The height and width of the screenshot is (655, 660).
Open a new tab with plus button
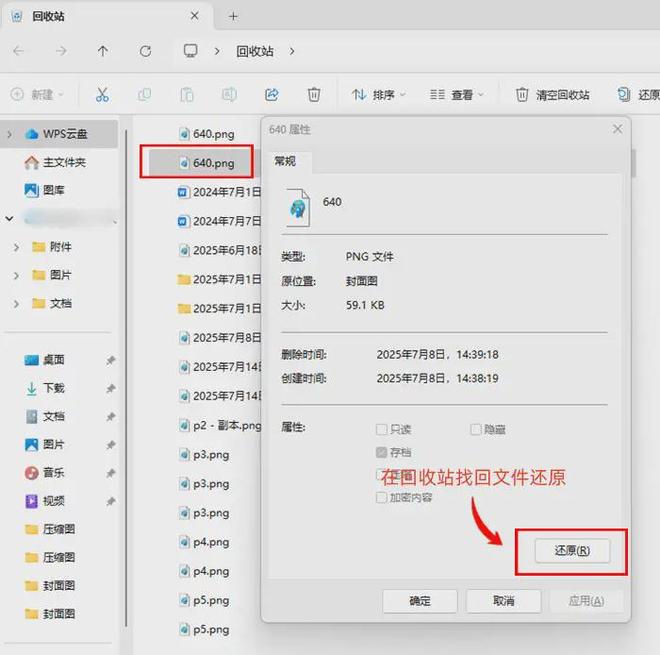[233, 16]
